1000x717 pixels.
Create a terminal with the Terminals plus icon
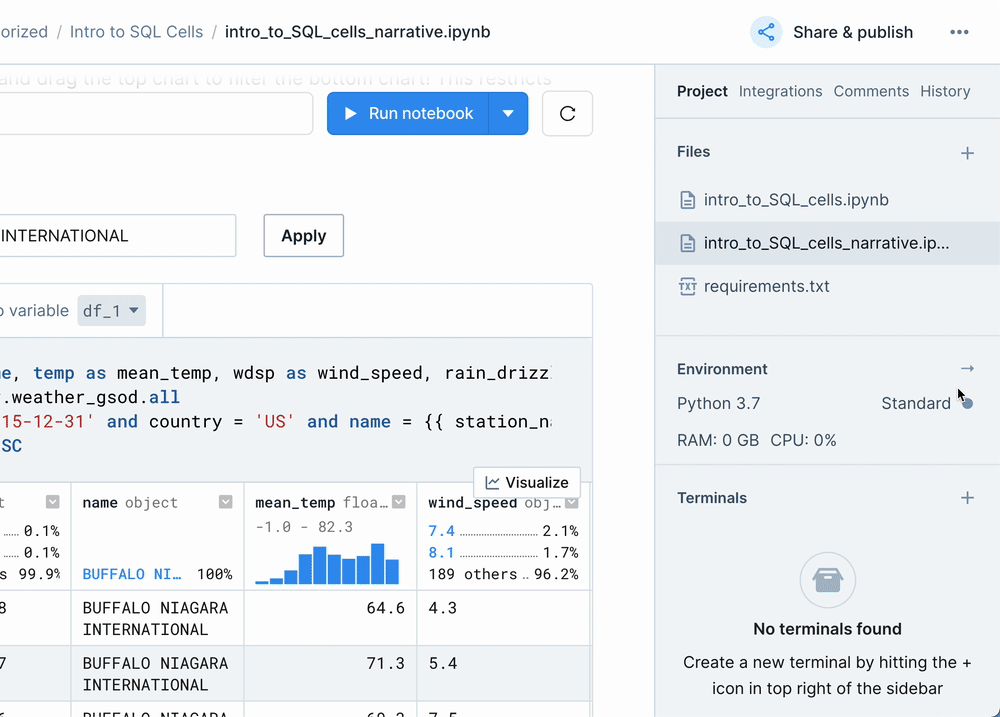(x=967, y=497)
